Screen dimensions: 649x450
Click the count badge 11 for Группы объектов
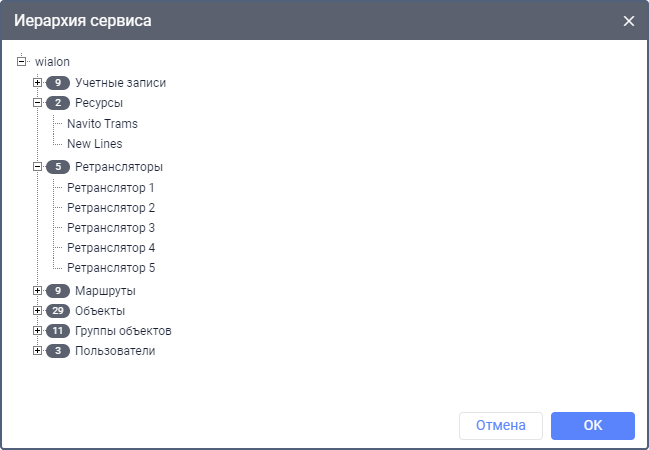pyautogui.click(x=58, y=331)
